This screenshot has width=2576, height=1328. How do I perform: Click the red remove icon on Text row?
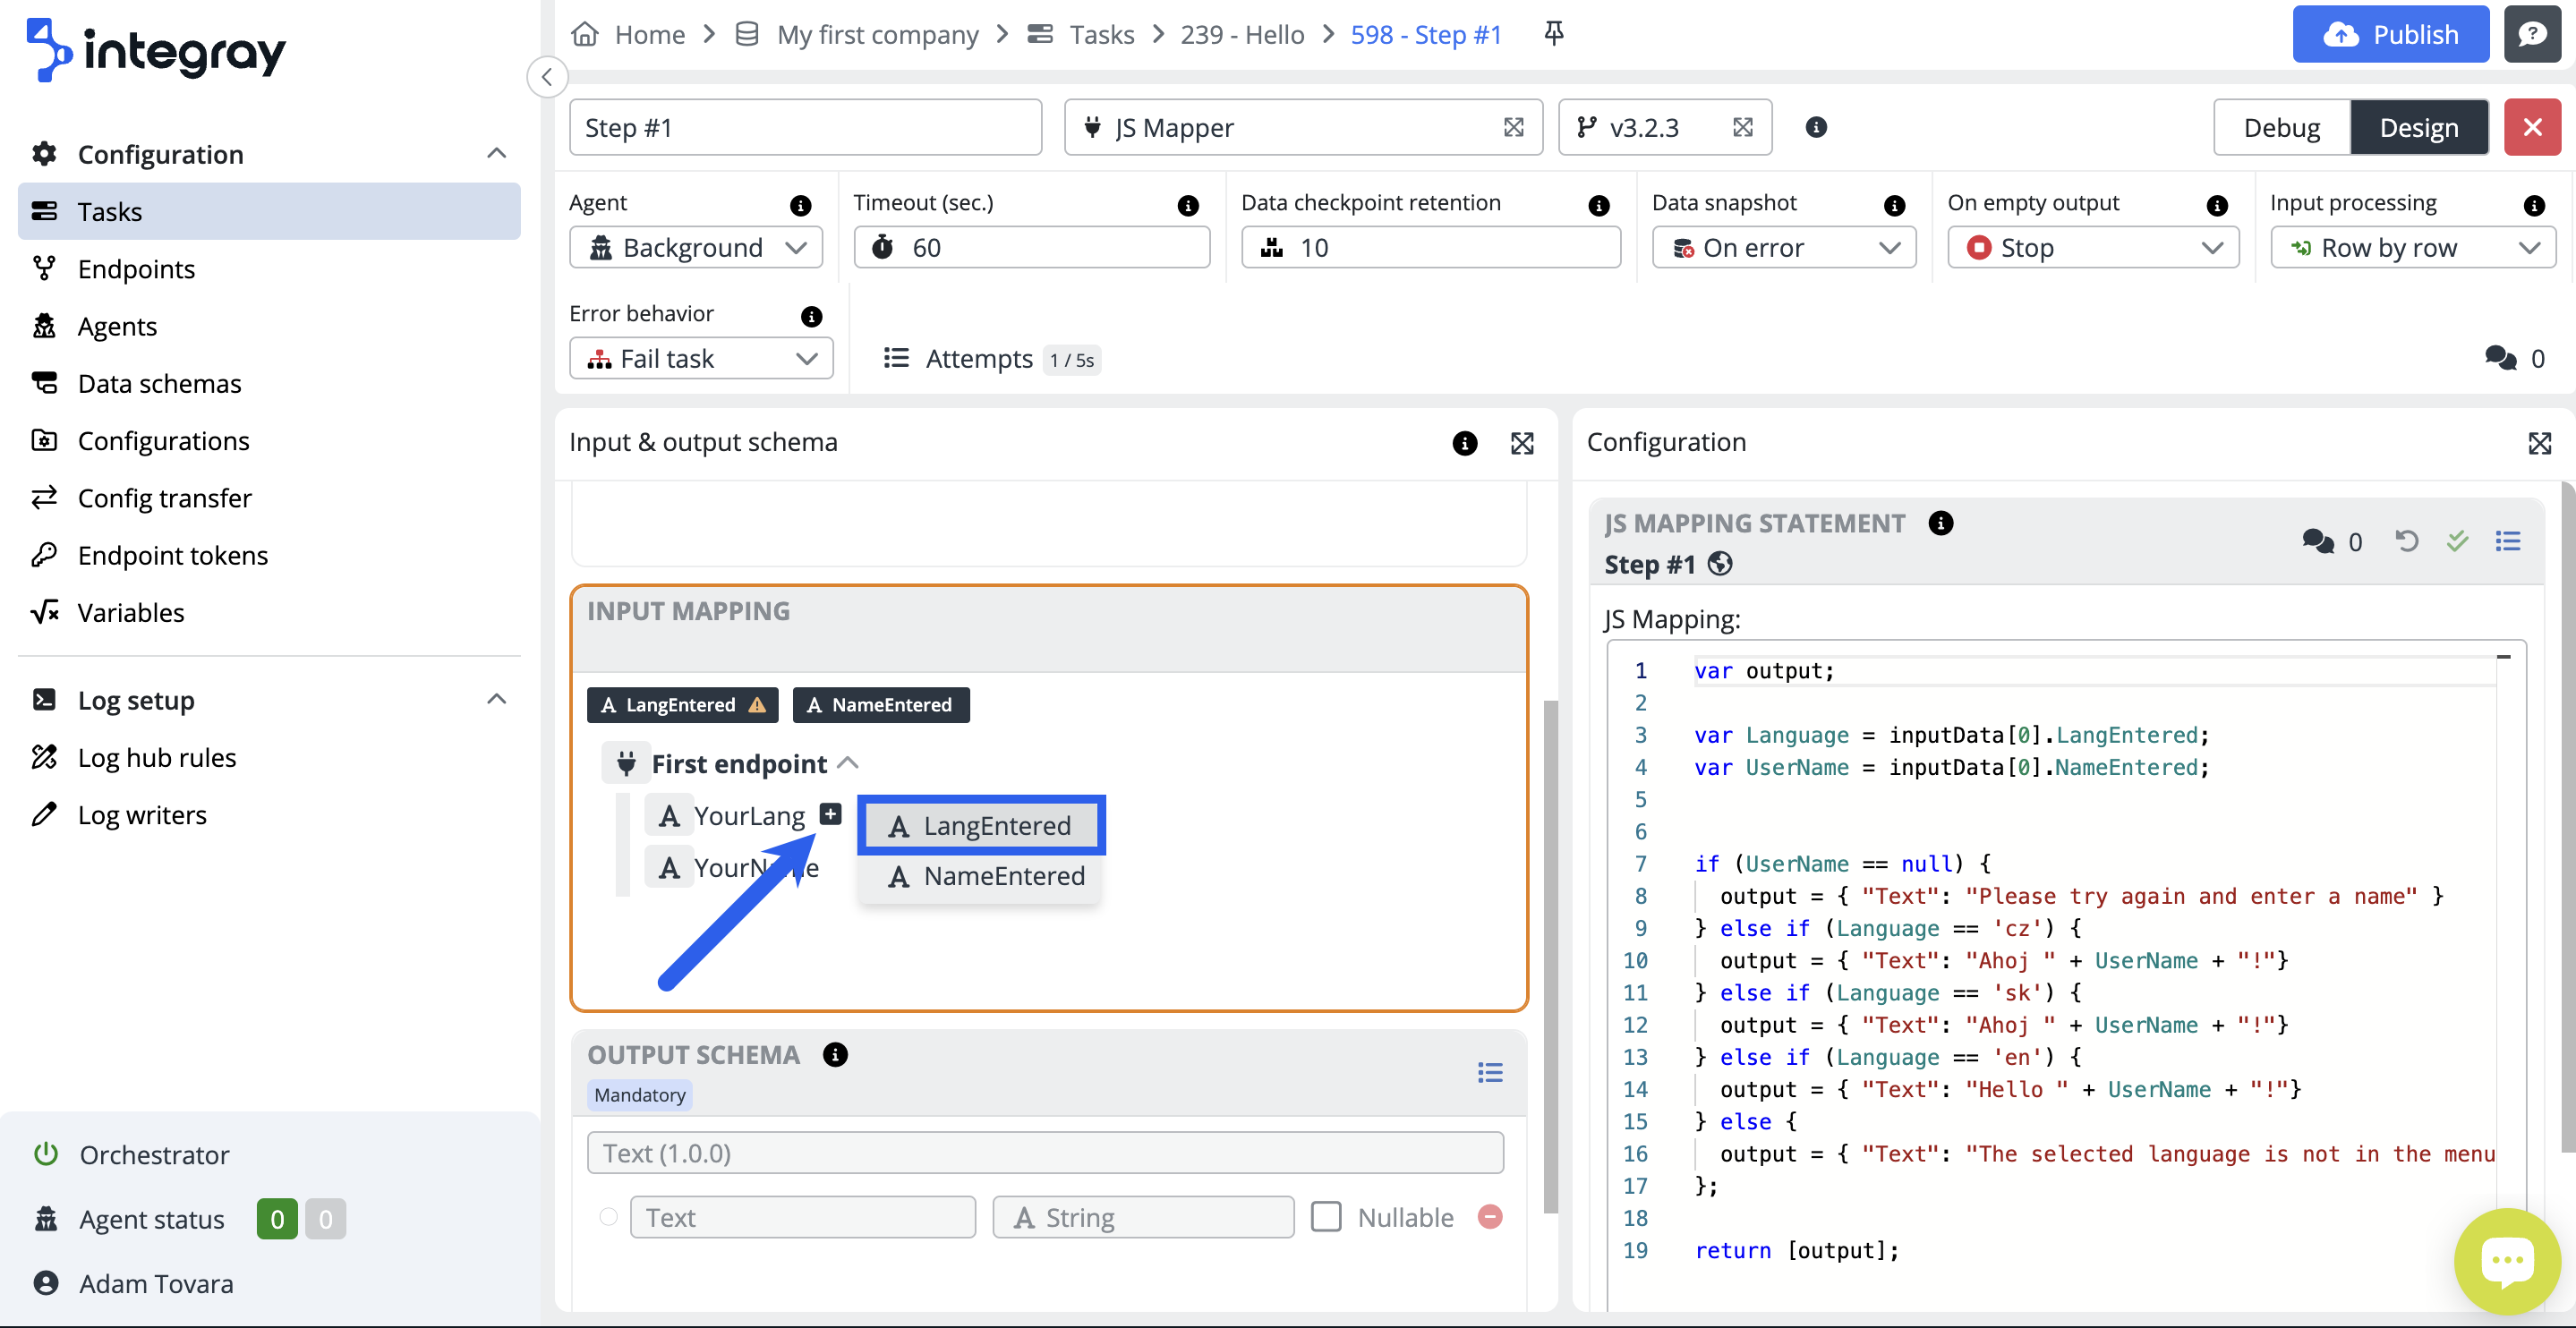[1489, 1216]
